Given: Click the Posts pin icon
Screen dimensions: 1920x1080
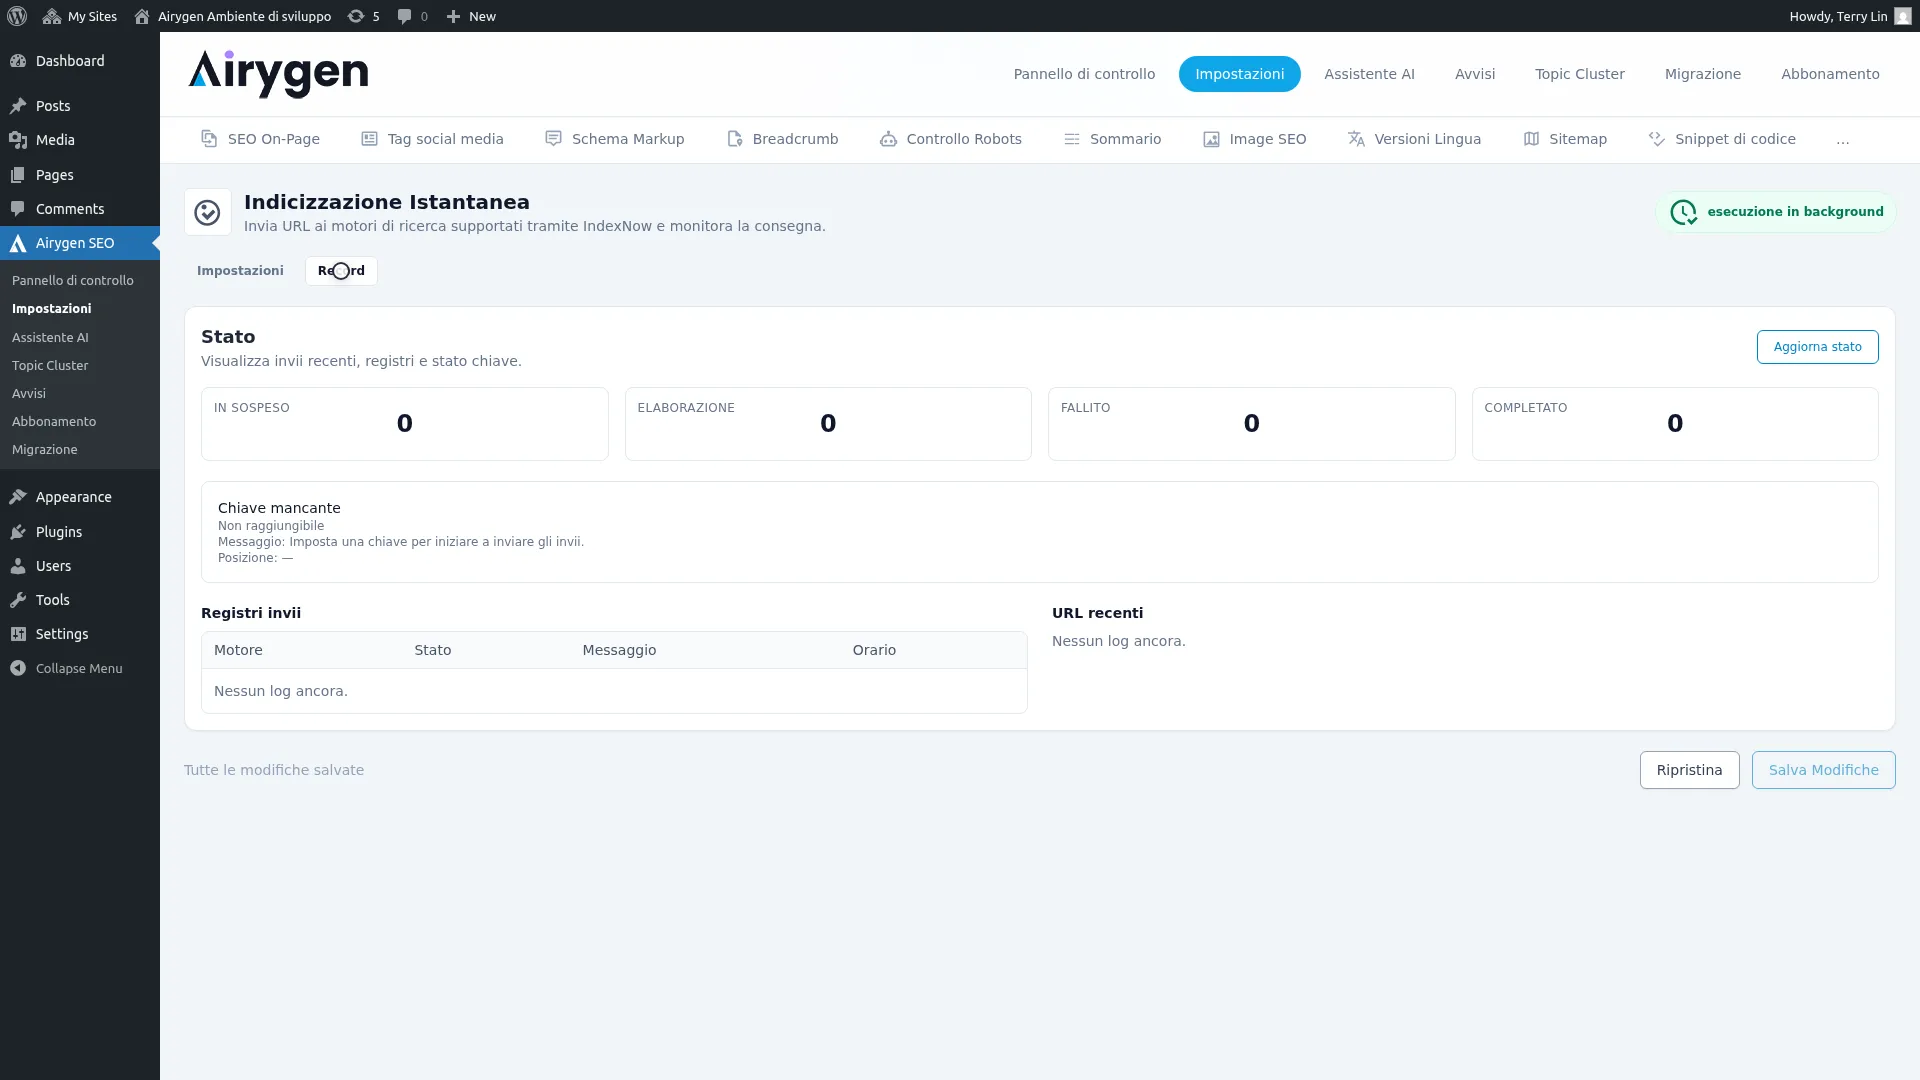Looking at the screenshot, I should pyautogui.click(x=18, y=106).
